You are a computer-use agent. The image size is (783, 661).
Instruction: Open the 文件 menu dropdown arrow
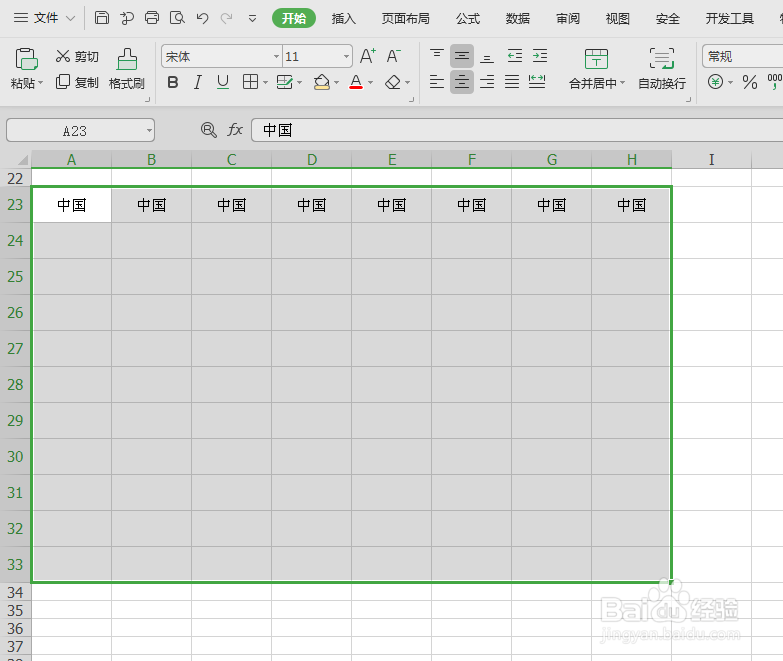[70, 18]
